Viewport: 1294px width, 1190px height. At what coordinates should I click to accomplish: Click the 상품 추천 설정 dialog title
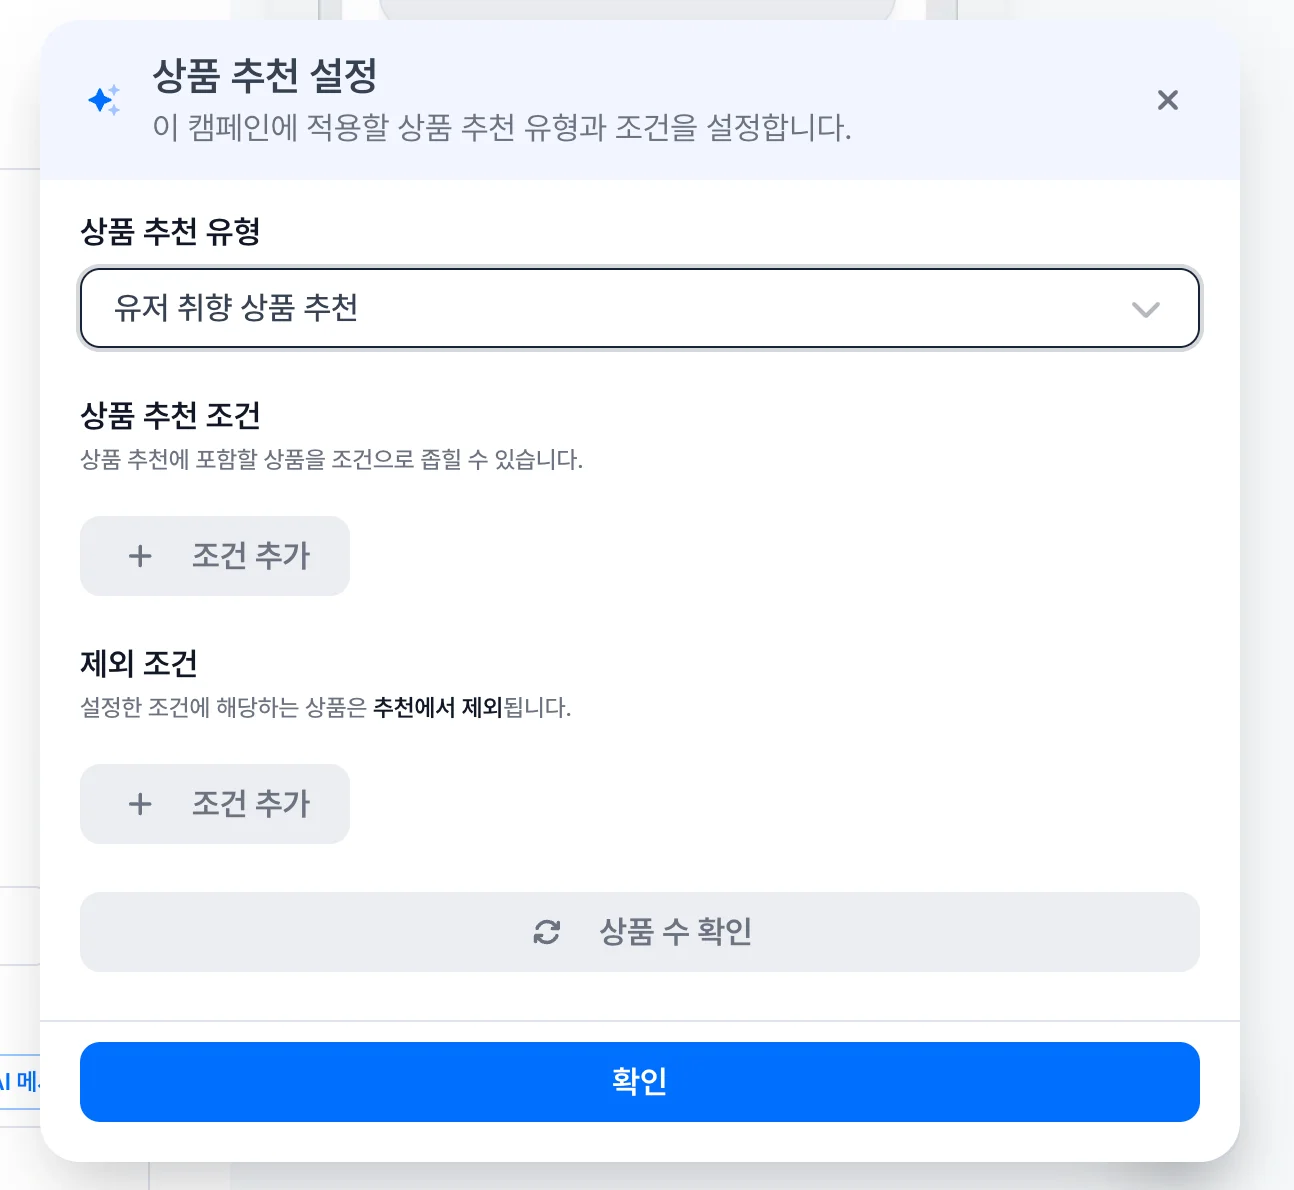[x=265, y=76]
